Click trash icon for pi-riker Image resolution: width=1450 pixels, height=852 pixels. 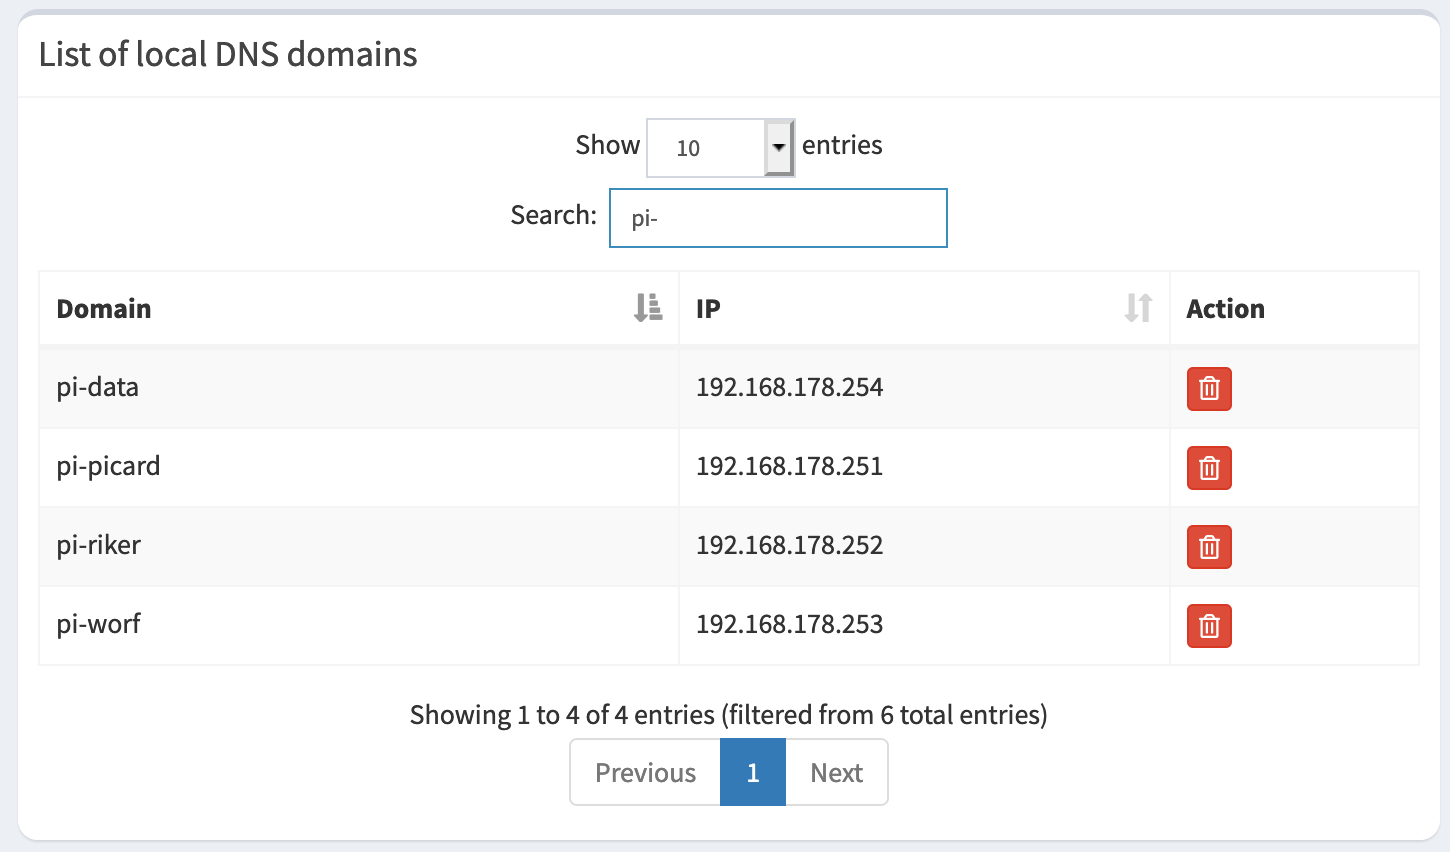[x=1208, y=547]
